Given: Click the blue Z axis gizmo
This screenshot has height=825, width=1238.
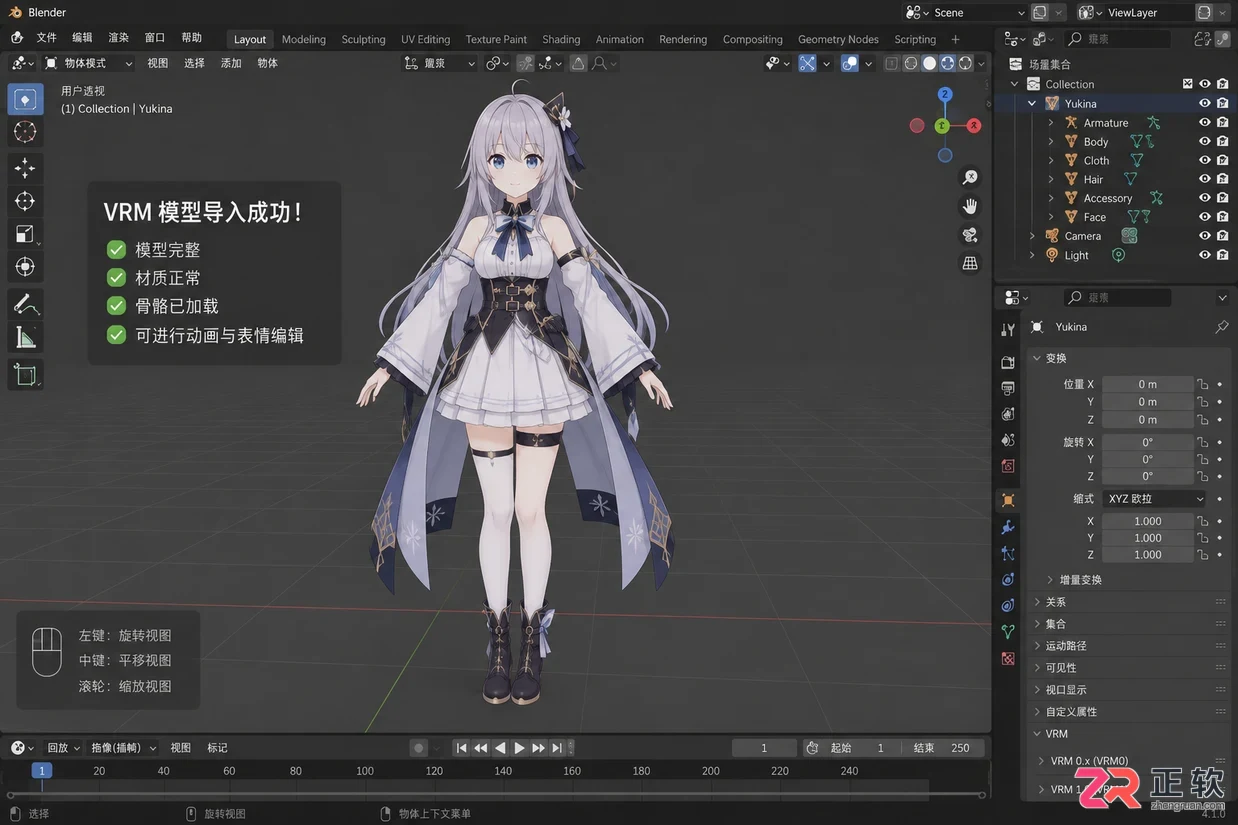Looking at the screenshot, I should [x=945, y=94].
